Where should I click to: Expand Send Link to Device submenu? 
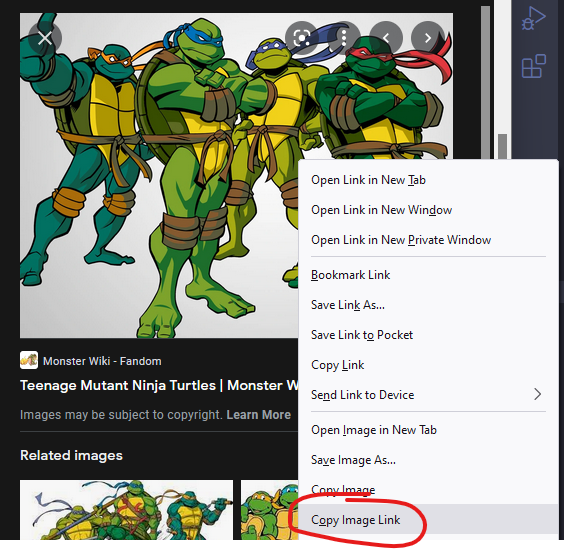pos(428,395)
